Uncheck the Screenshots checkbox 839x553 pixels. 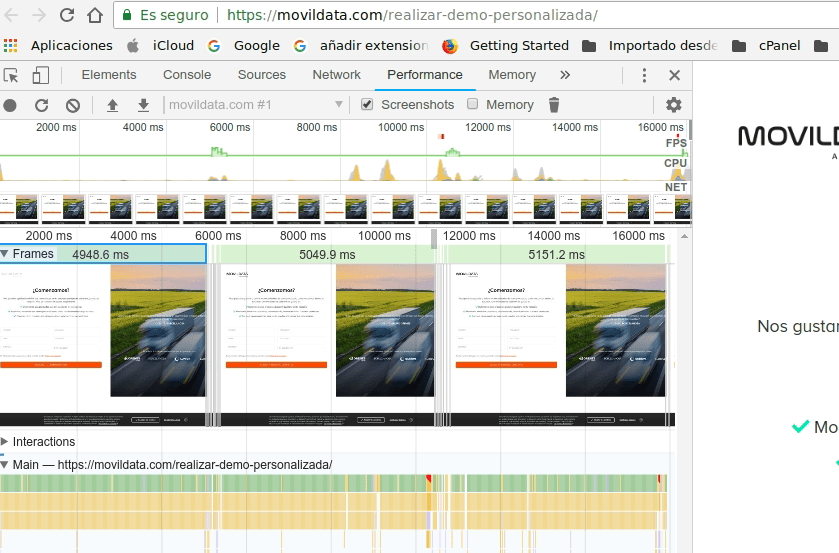coord(367,104)
